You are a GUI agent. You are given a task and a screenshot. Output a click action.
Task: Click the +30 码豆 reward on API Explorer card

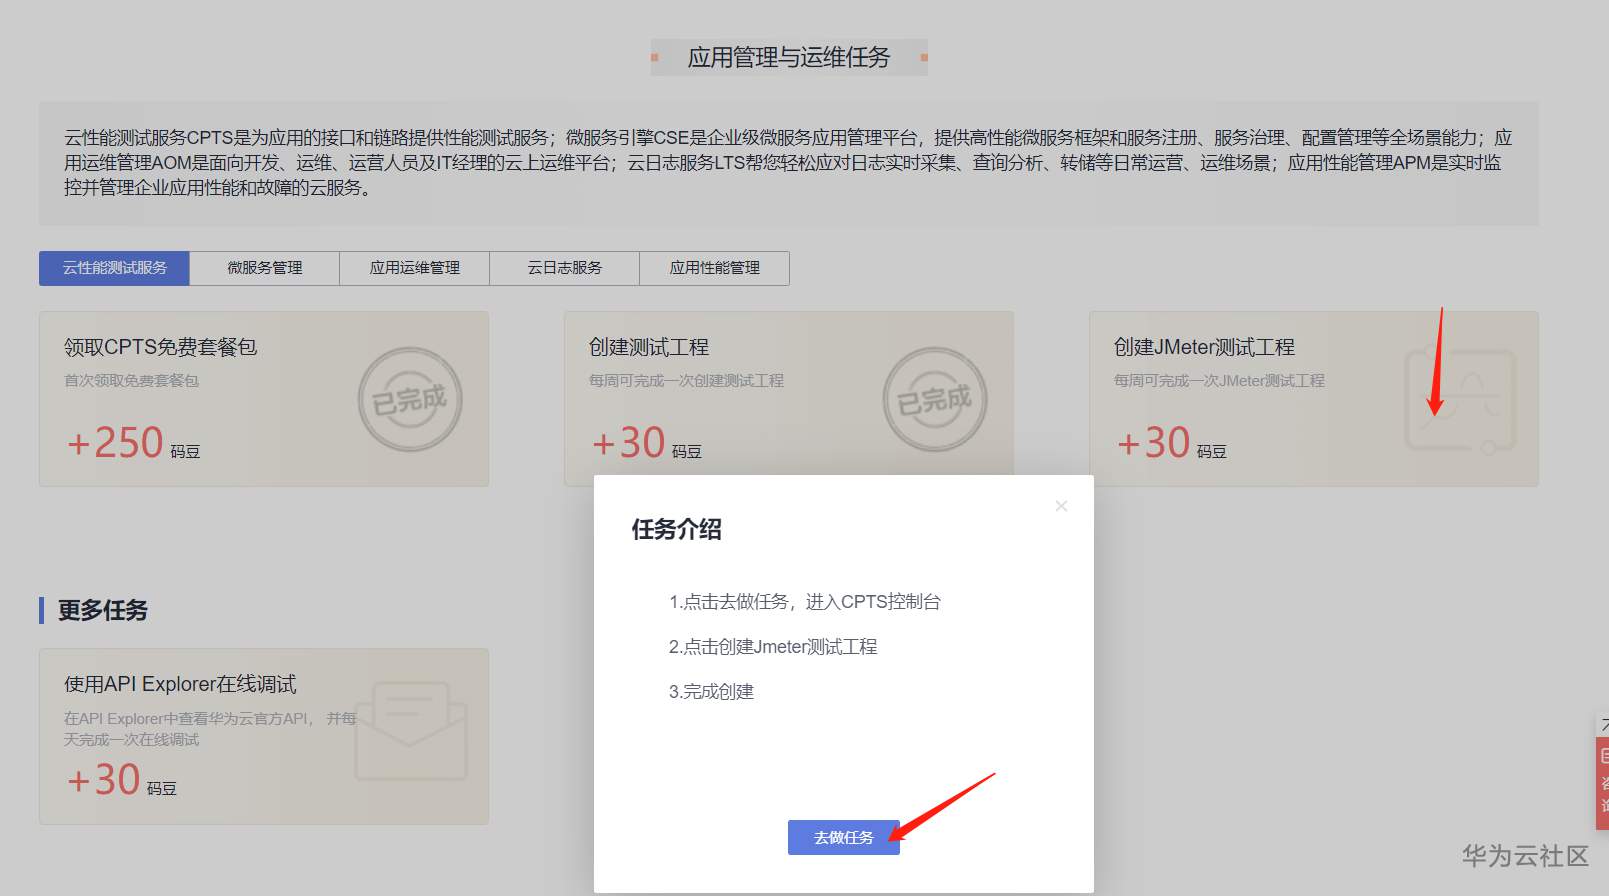click(121, 780)
